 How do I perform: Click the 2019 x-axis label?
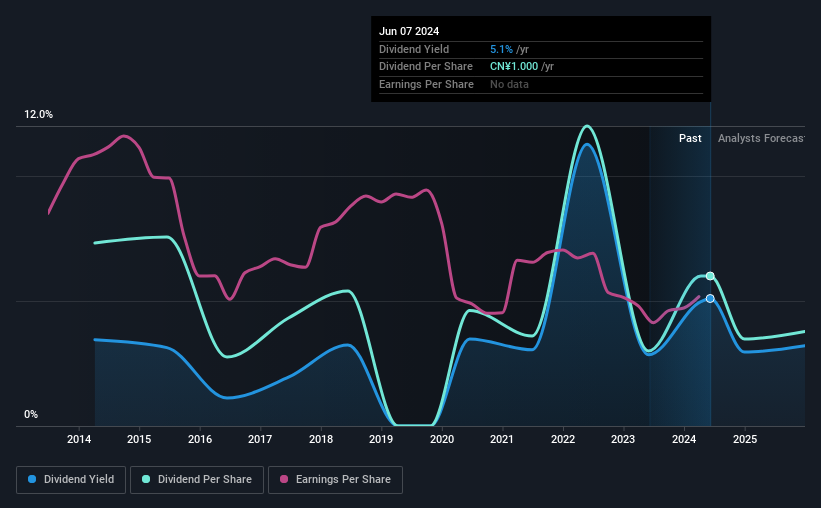(381, 439)
